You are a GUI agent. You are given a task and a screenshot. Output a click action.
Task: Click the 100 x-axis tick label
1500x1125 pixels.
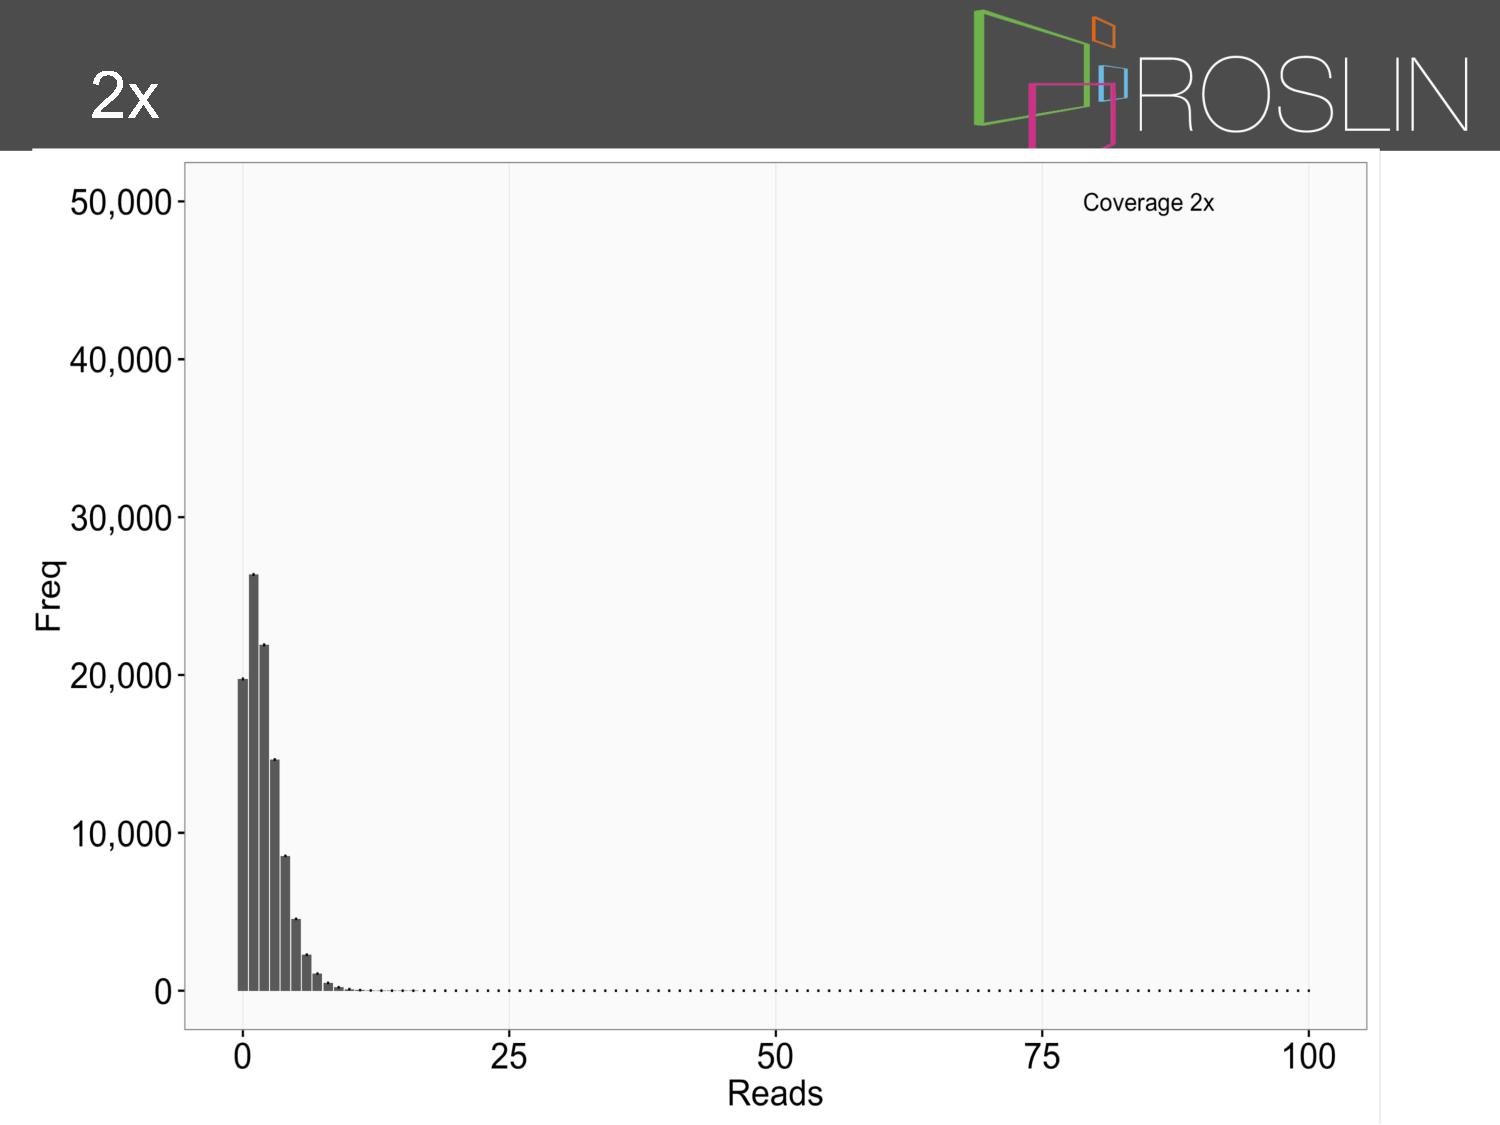pyautogui.click(x=1309, y=1056)
